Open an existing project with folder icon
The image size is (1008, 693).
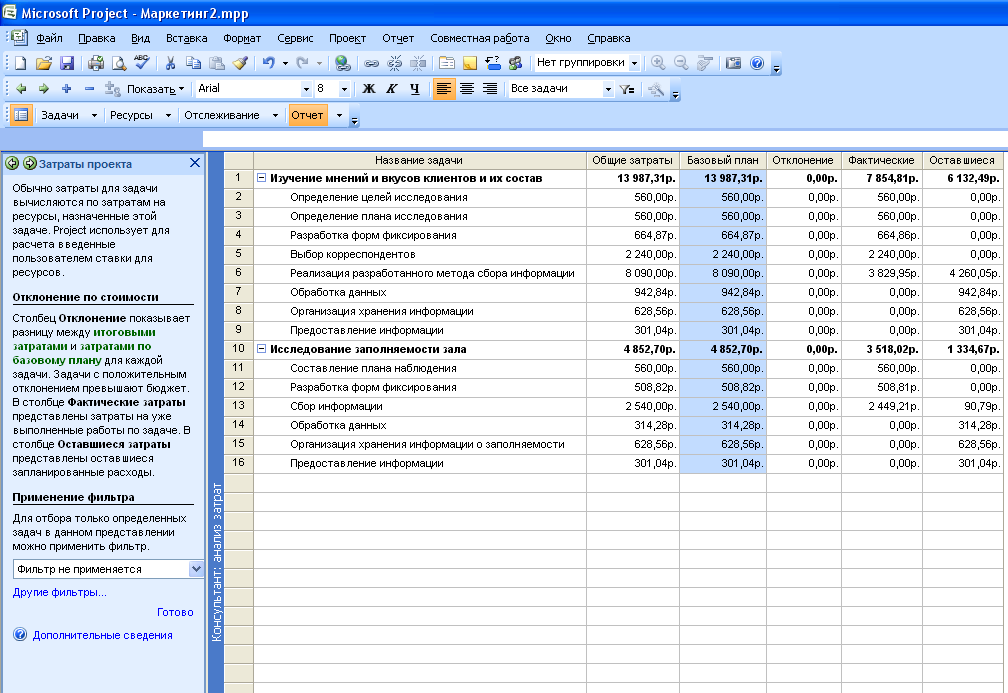43,63
